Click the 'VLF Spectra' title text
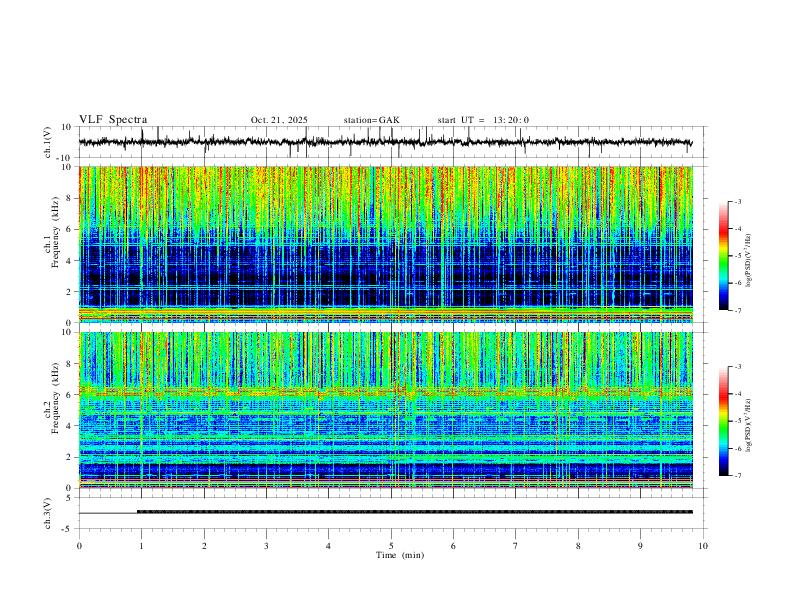The height and width of the screenshot is (612, 792). [113, 120]
